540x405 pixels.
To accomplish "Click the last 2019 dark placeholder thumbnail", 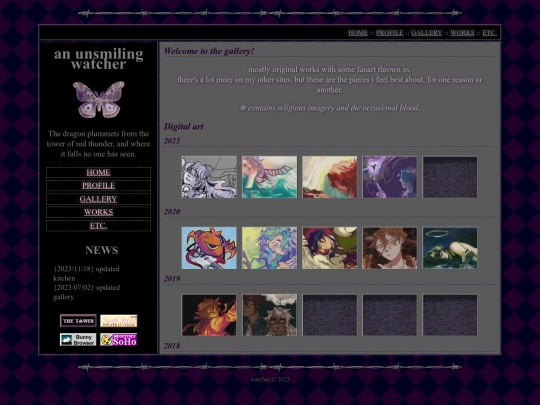I will click(450, 315).
